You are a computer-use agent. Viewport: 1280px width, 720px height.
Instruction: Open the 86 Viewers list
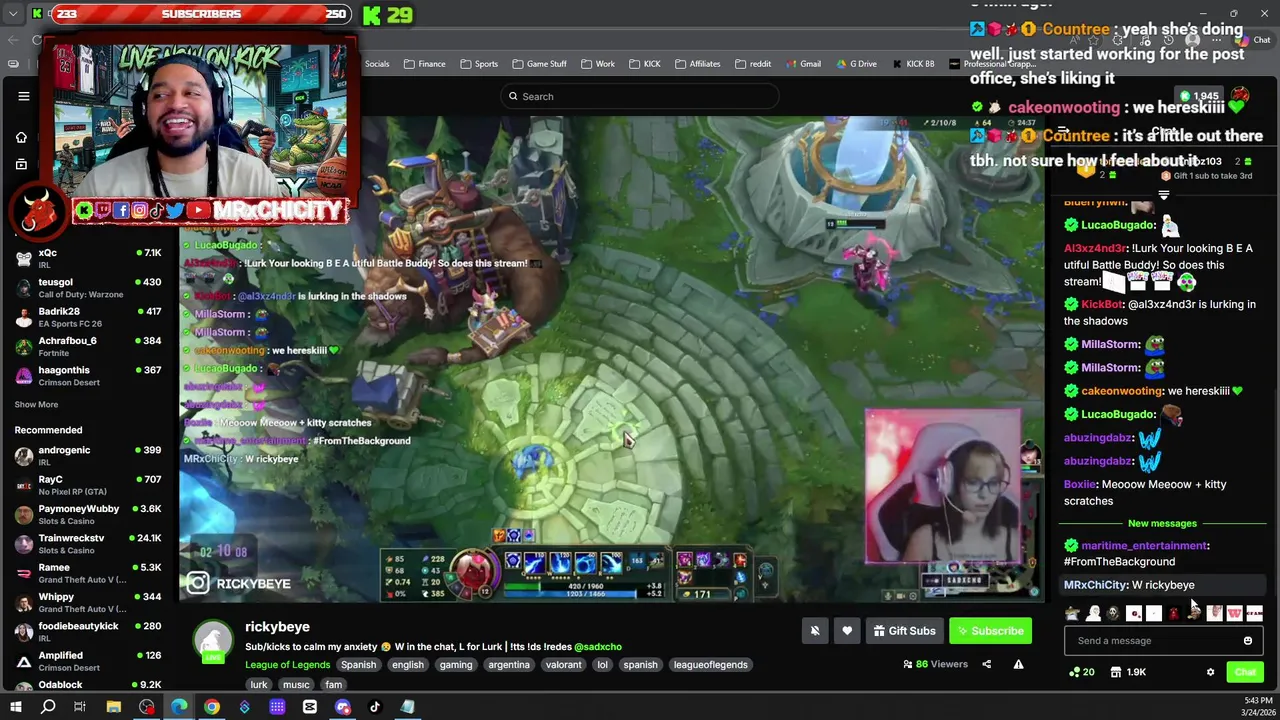coord(935,664)
